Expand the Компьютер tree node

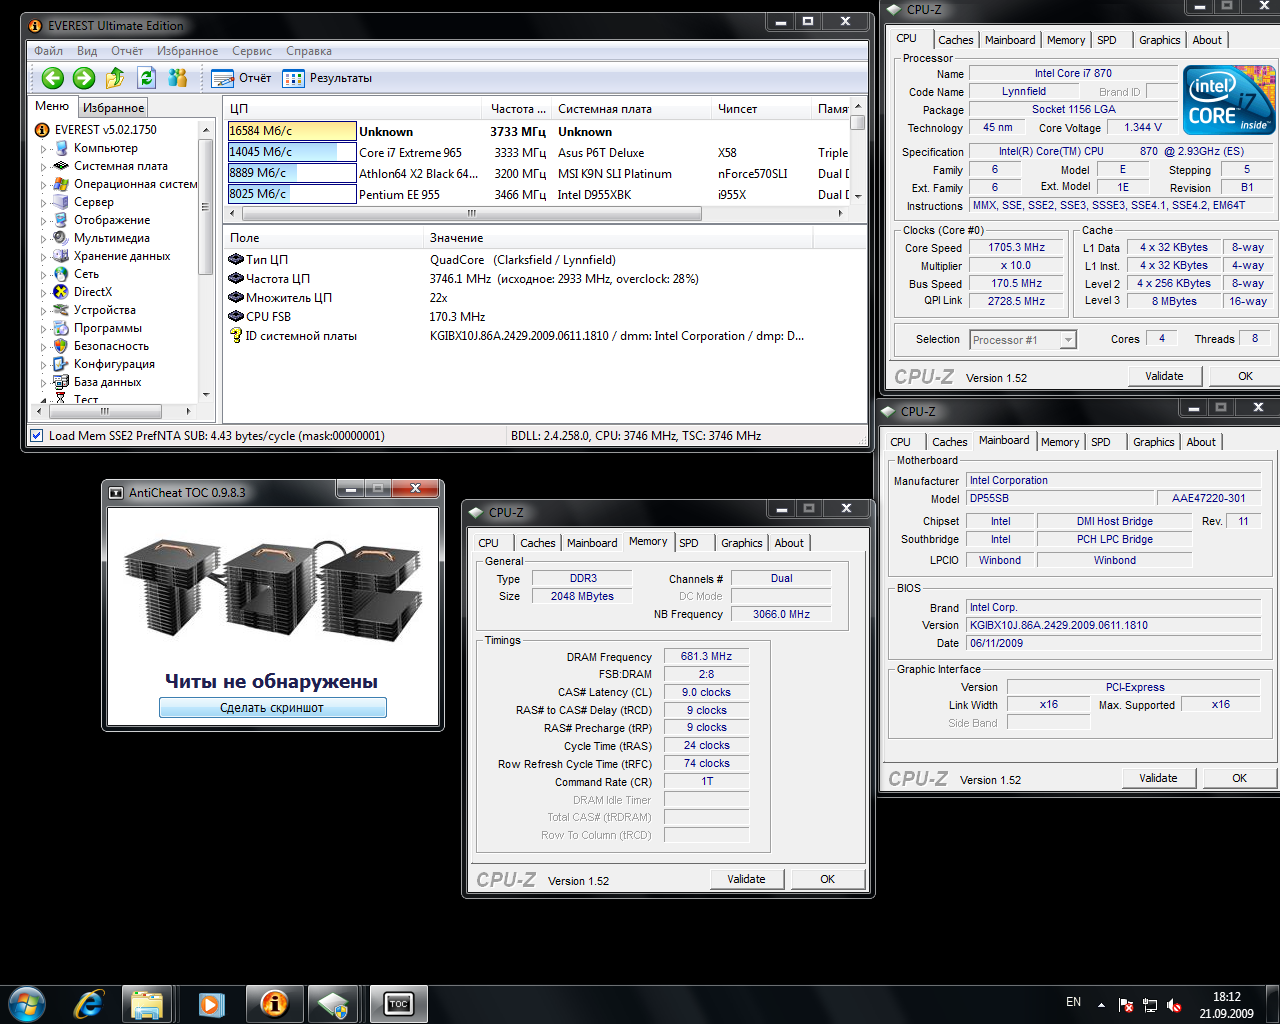click(x=43, y=148)
